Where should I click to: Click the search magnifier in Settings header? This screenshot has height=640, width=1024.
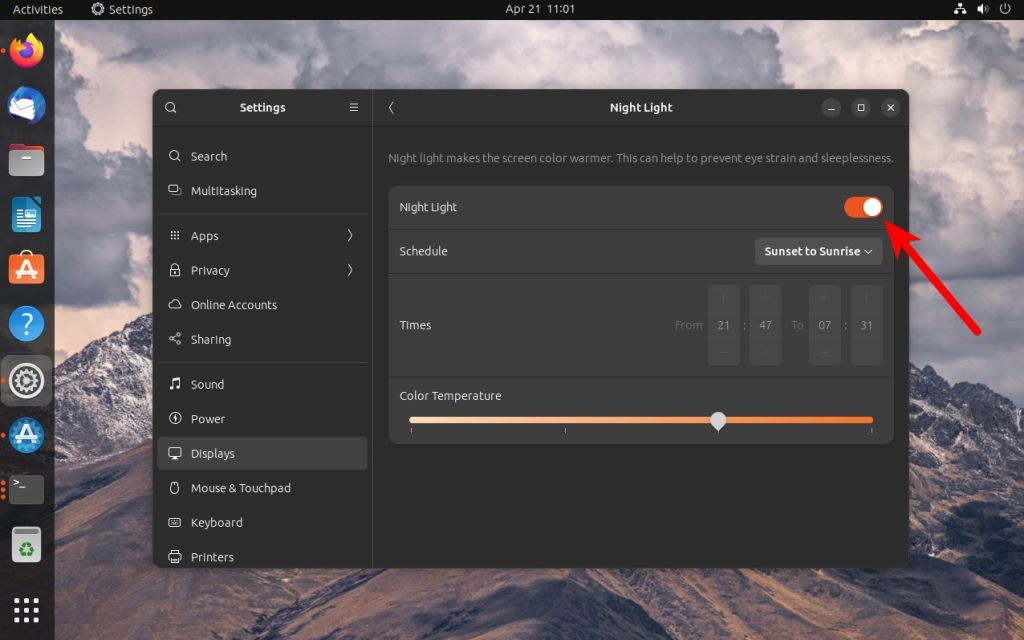170,108
